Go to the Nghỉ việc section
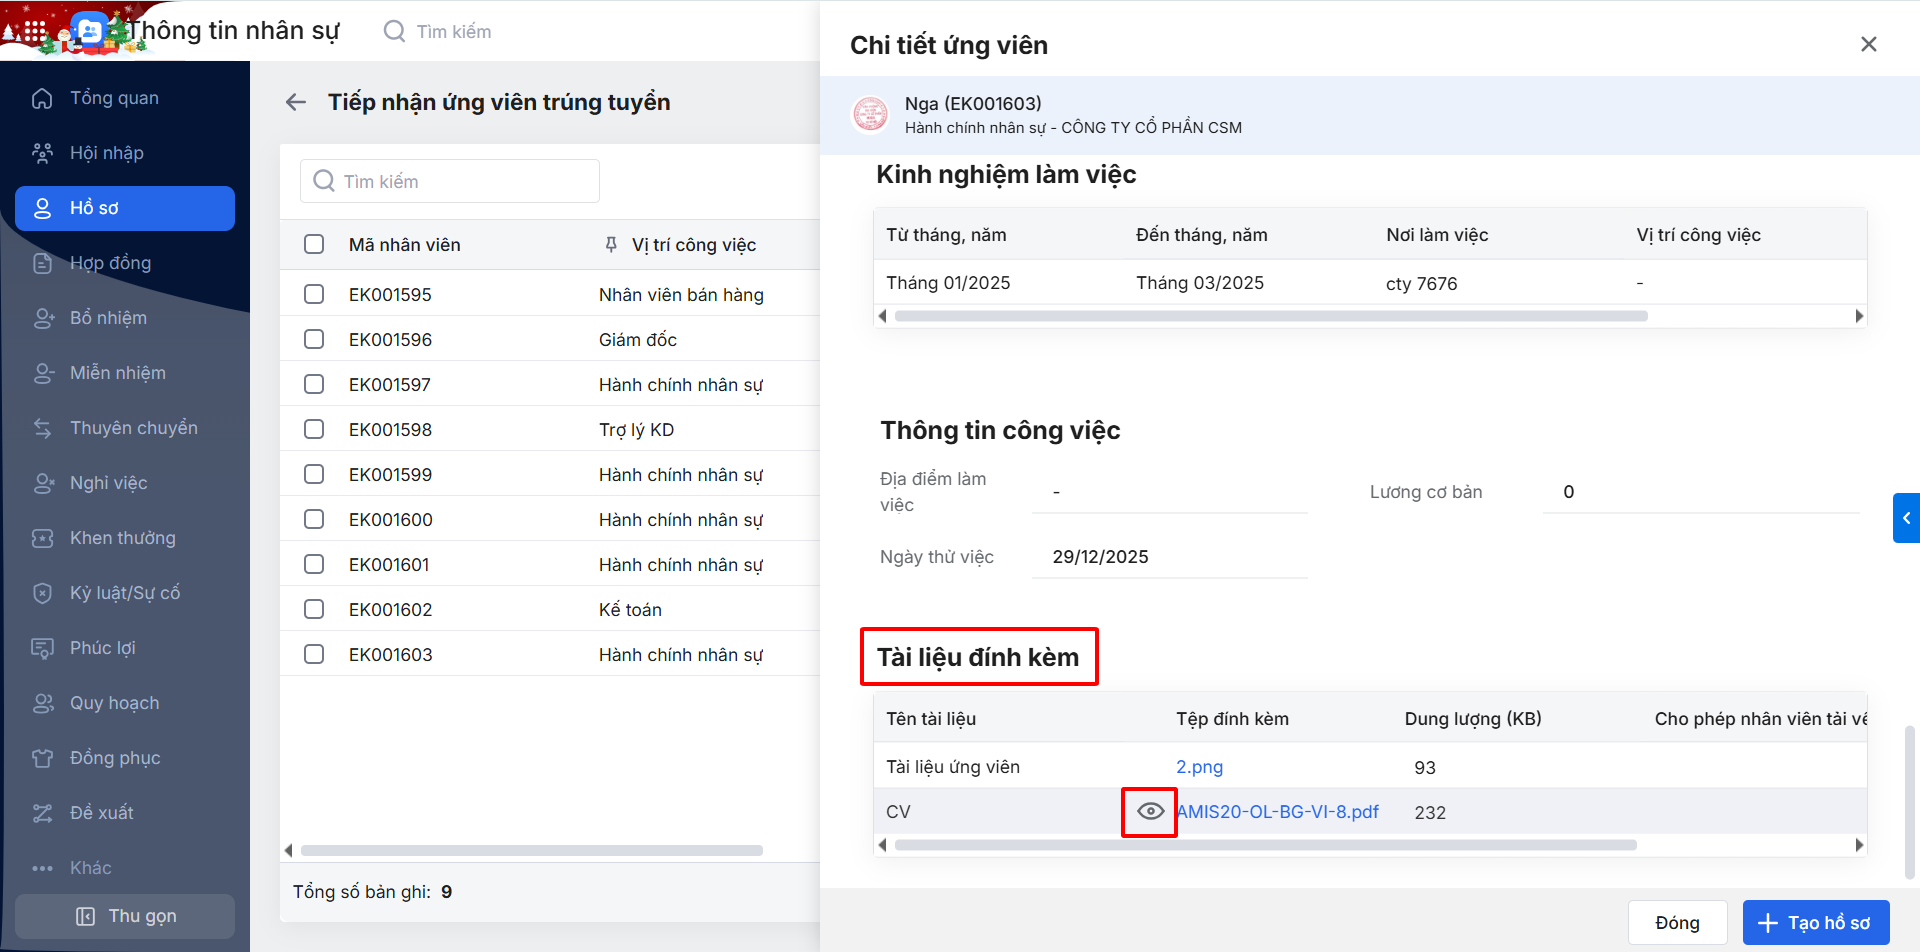Viewport: 1920px width, 952px height. coord(108,483)
